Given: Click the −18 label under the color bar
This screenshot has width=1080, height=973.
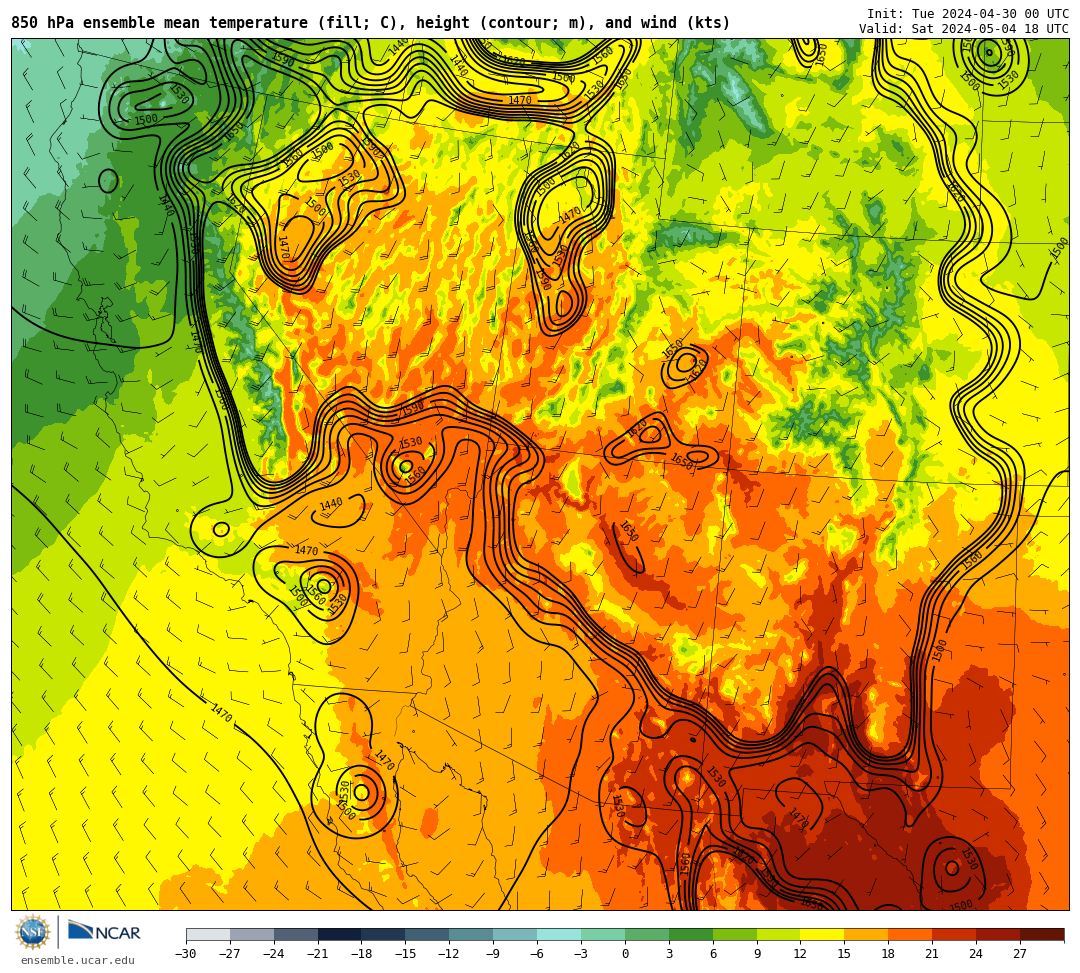Looking at the screenshot, I should (x=362, y=954).
